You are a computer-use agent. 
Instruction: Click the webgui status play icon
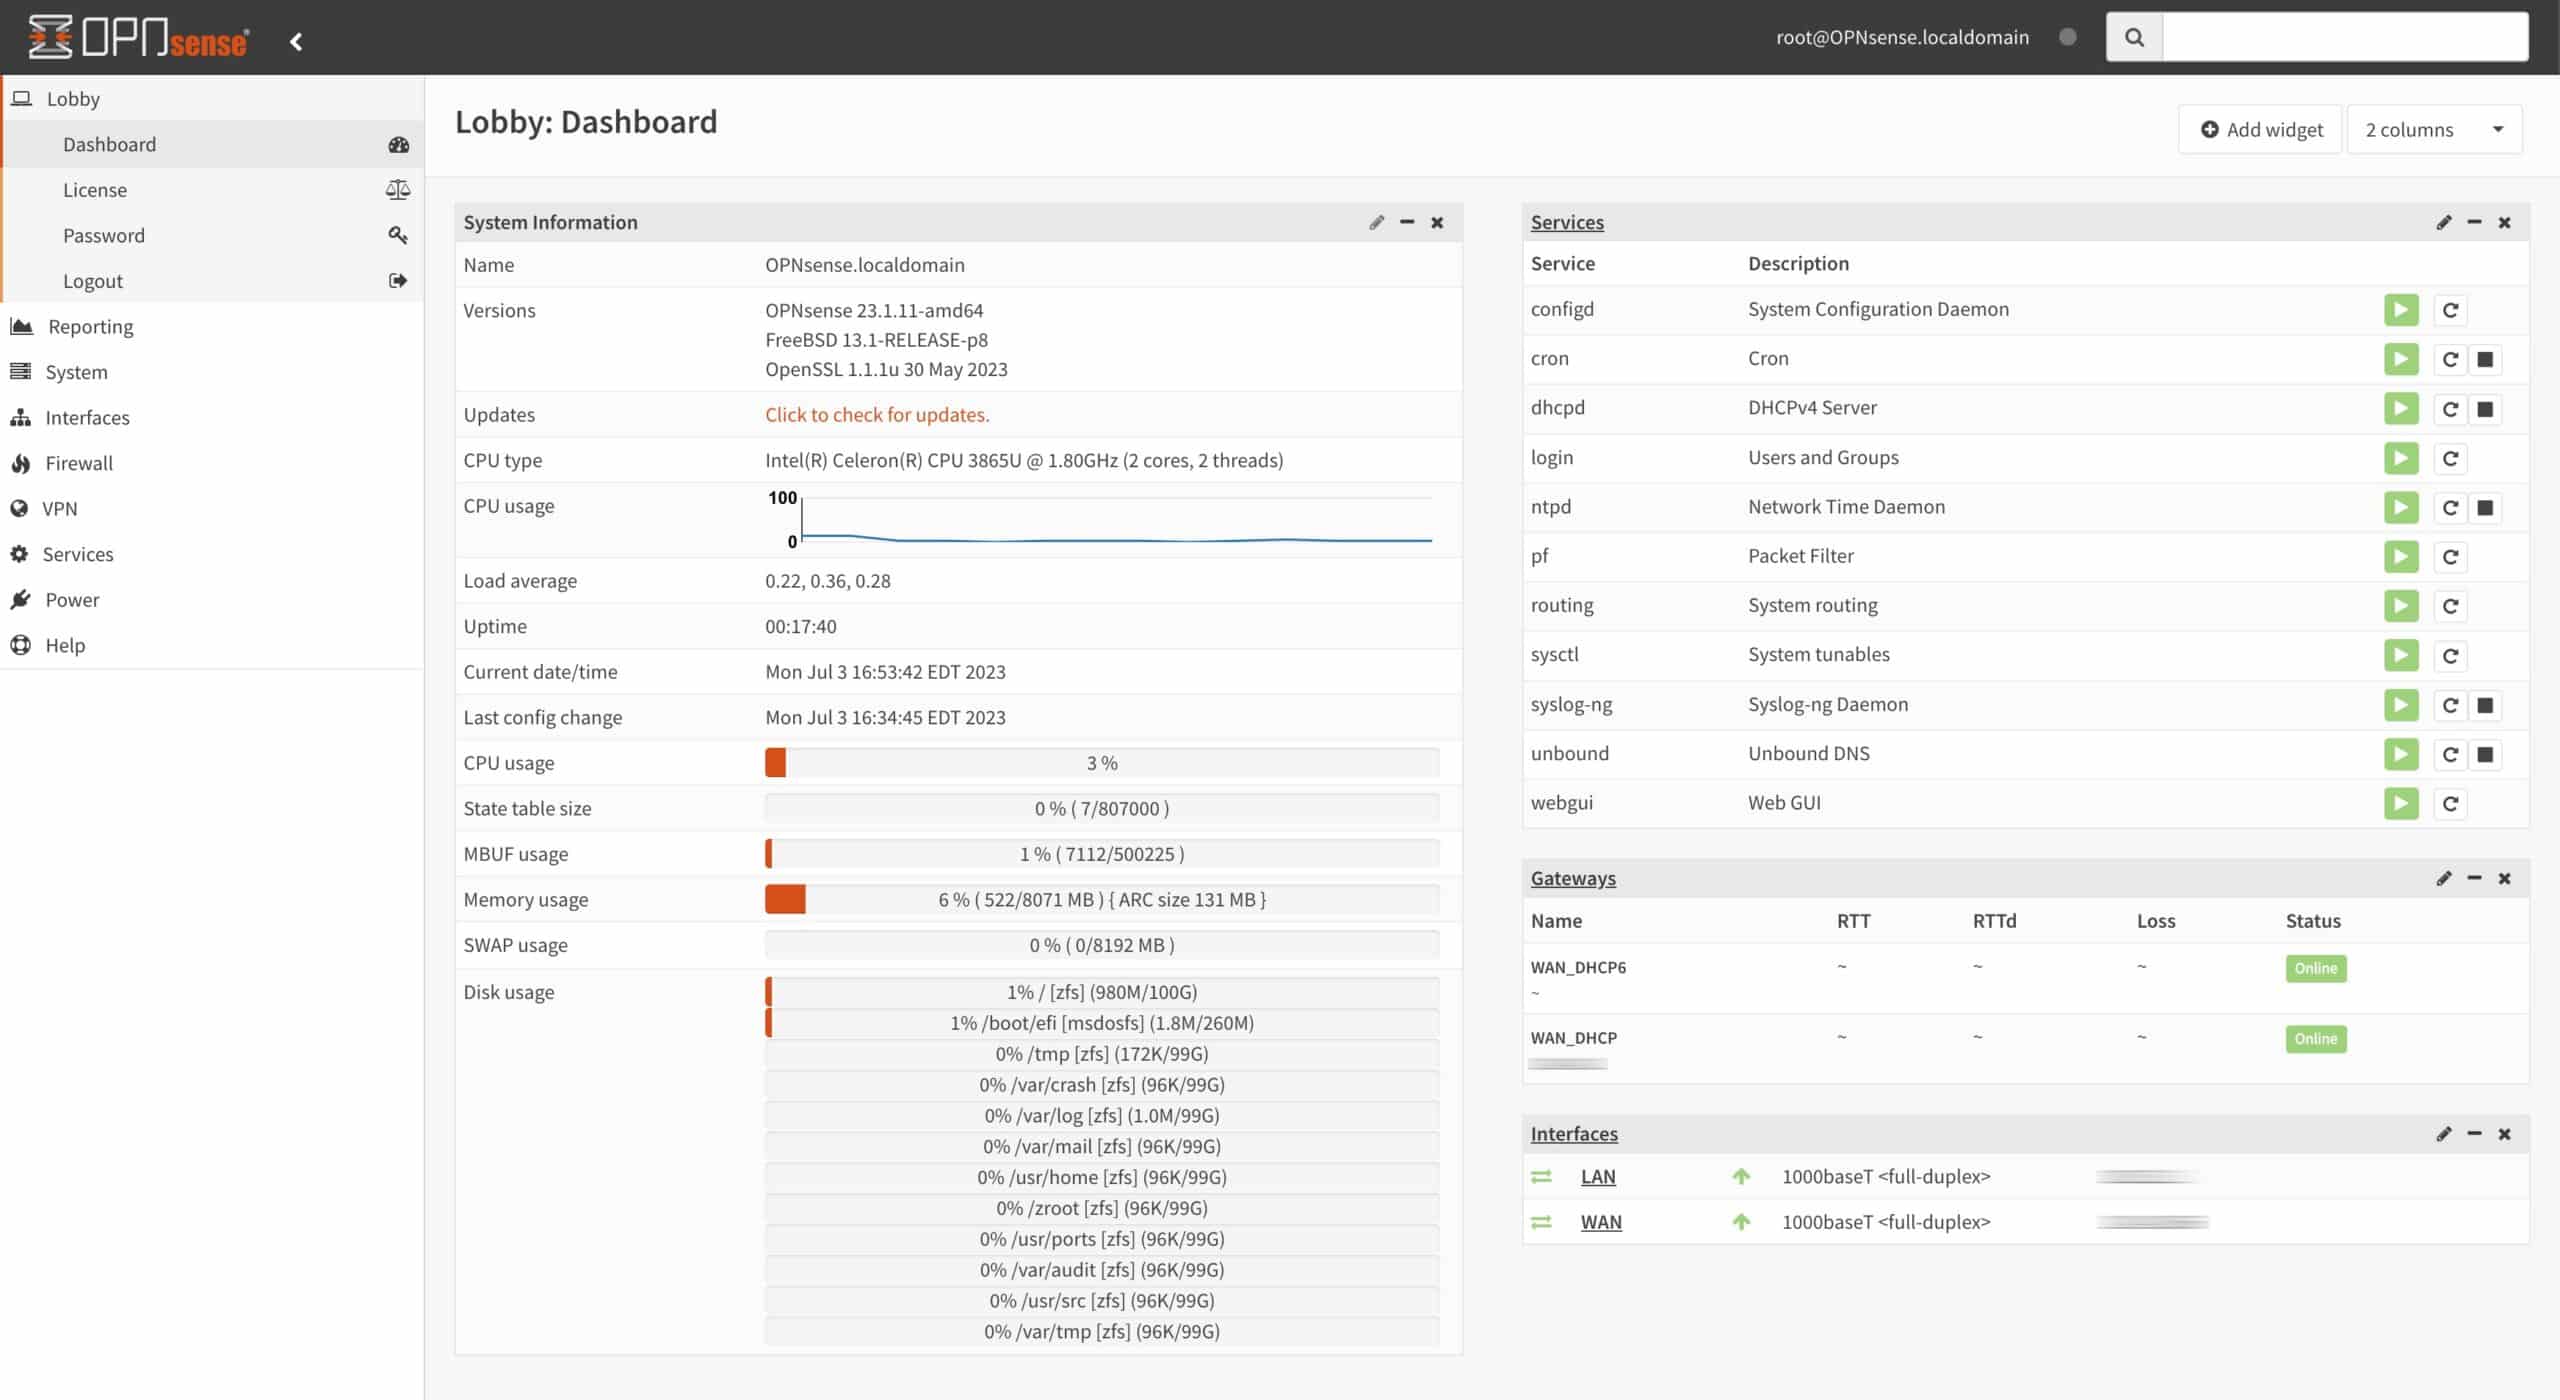[x=2401, y=803]
